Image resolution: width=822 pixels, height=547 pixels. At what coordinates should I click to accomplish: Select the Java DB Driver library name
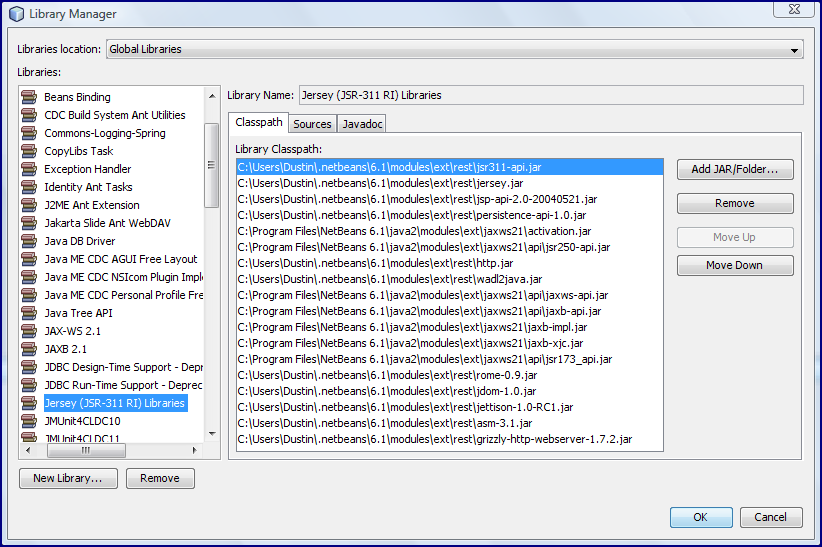80,241
